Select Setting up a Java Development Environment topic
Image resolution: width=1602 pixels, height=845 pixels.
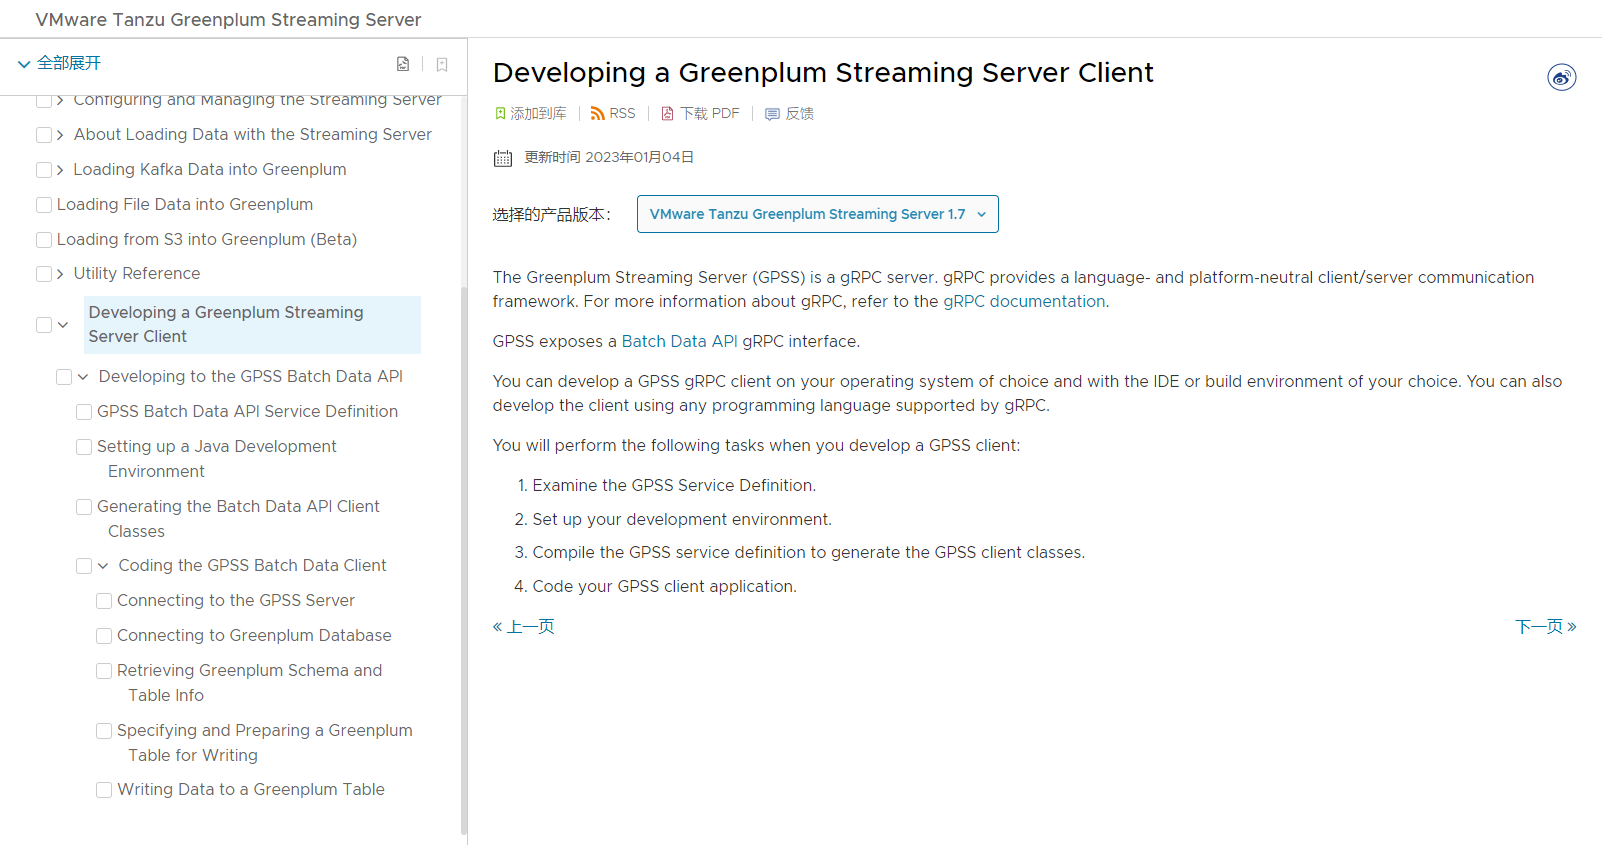pyautogui.click(x=217, y=459)
